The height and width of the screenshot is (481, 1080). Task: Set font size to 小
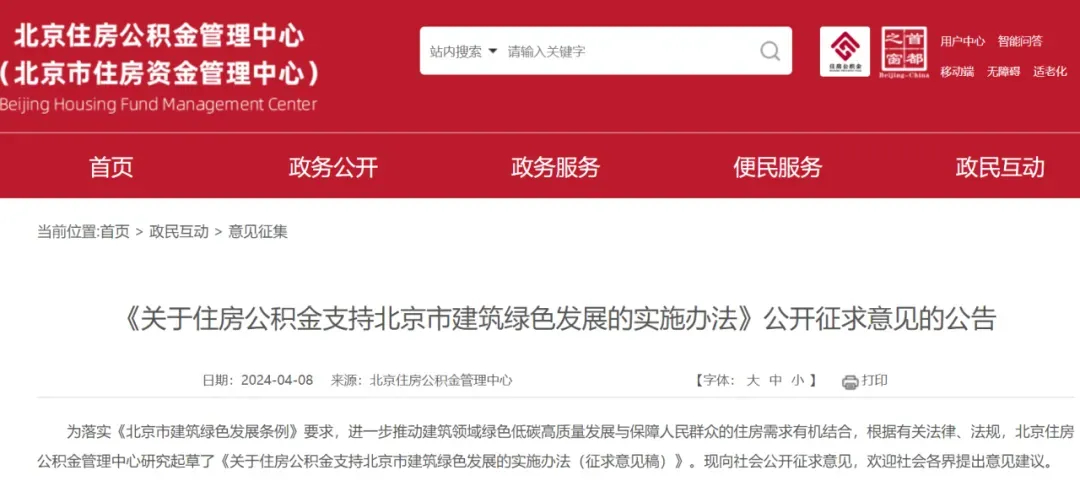click(x=797, y=380)
